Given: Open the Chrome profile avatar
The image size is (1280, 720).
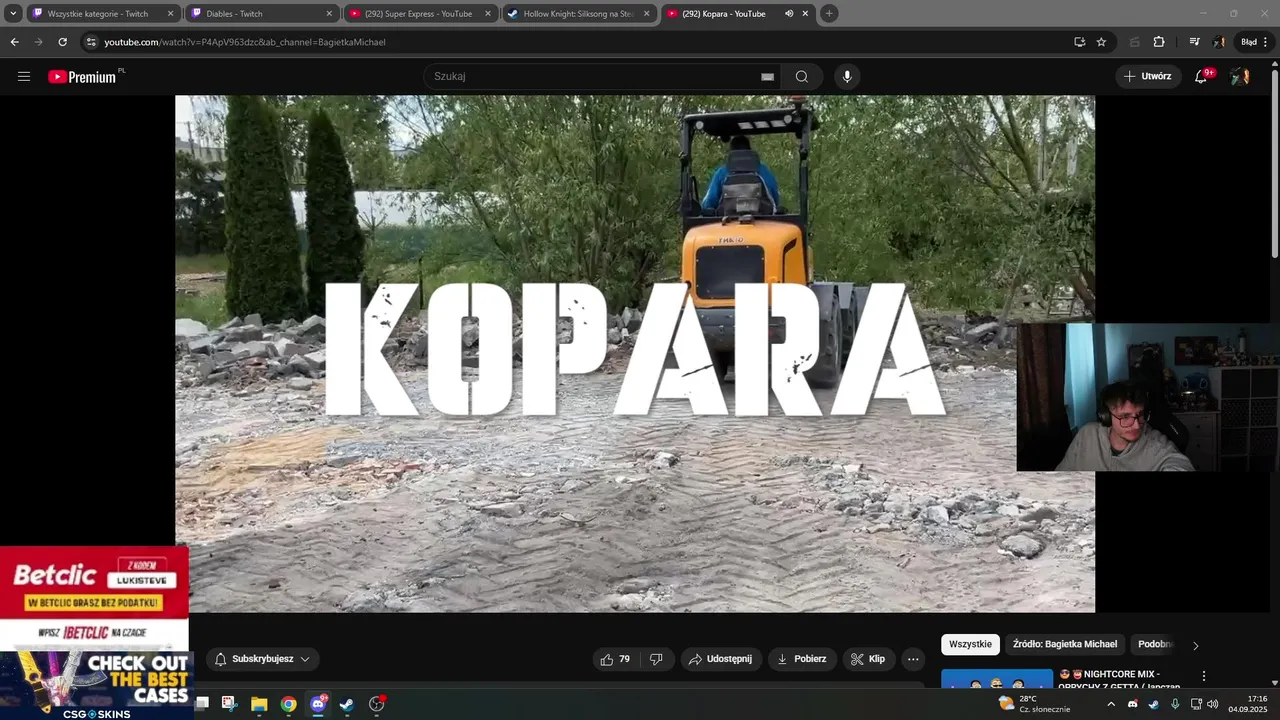Looking at the screenshot, I should 1219,42.
